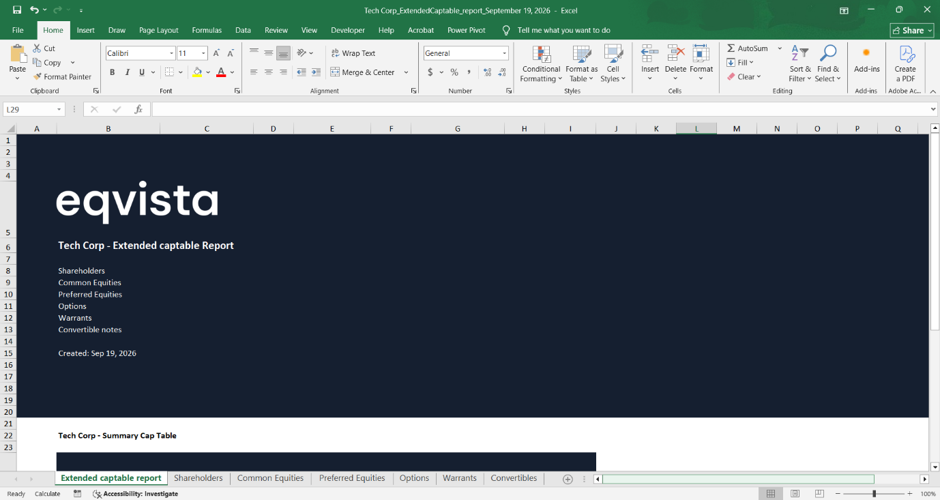Open the Orientation text rotation tool
940x500 pixels.
click(x=302, y=53)
